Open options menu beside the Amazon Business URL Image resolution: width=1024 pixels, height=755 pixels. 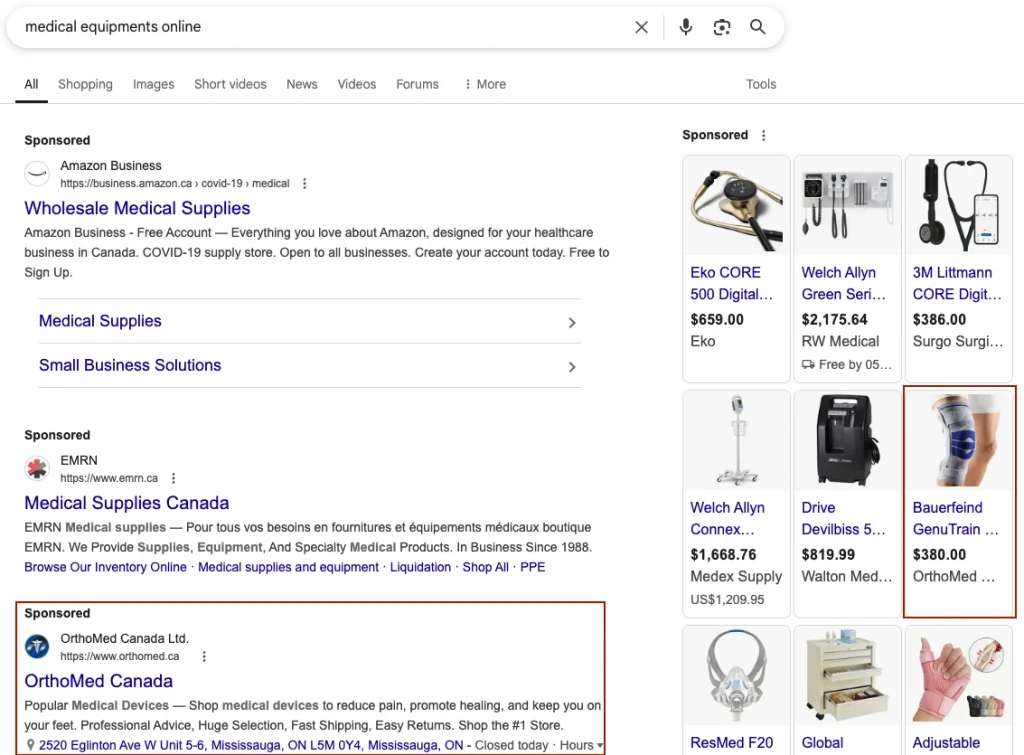coord(304,184)
